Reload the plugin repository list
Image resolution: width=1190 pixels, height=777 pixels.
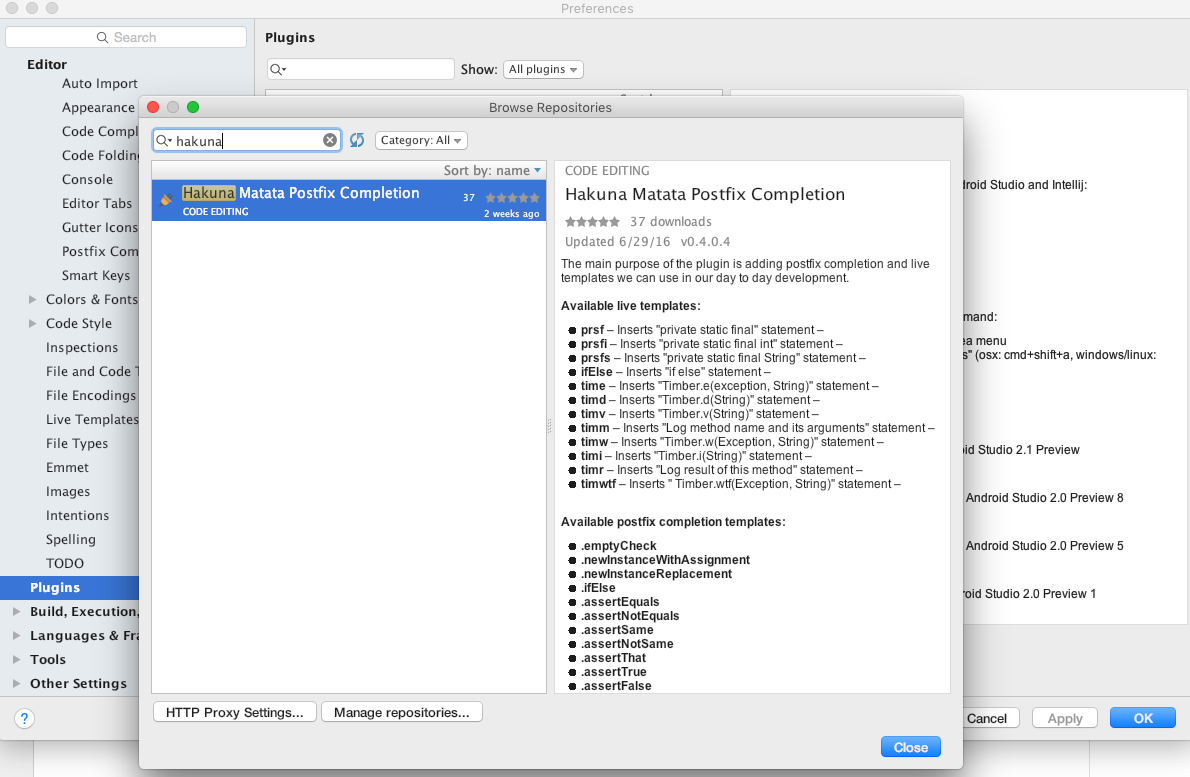pyautogui.click(x=357, y=140)
